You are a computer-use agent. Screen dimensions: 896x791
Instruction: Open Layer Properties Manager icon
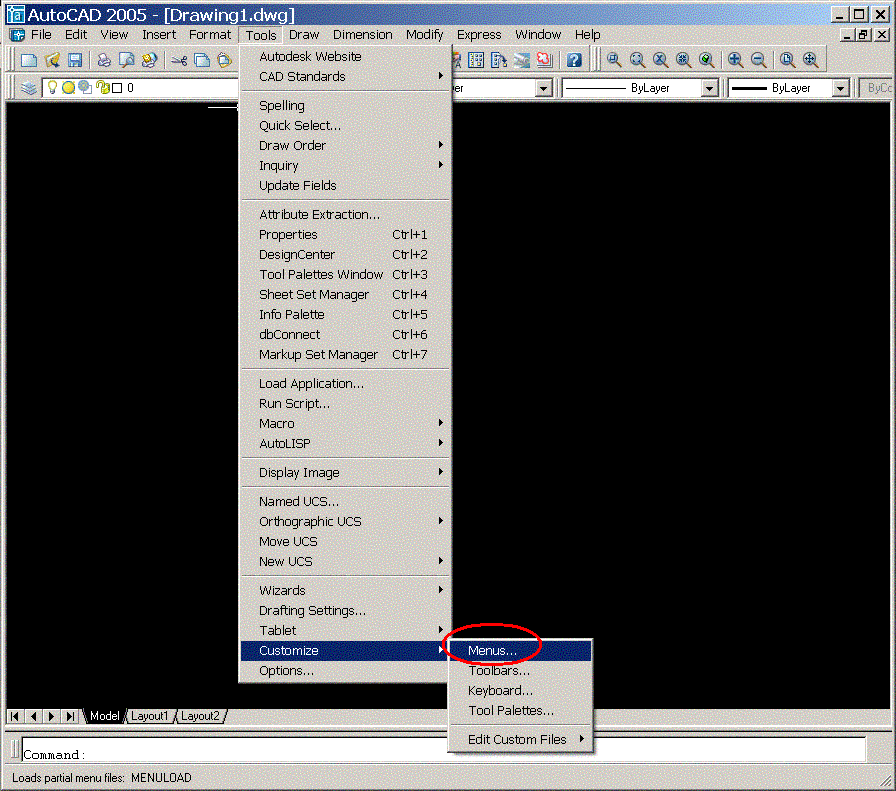[x=29, y=88]
